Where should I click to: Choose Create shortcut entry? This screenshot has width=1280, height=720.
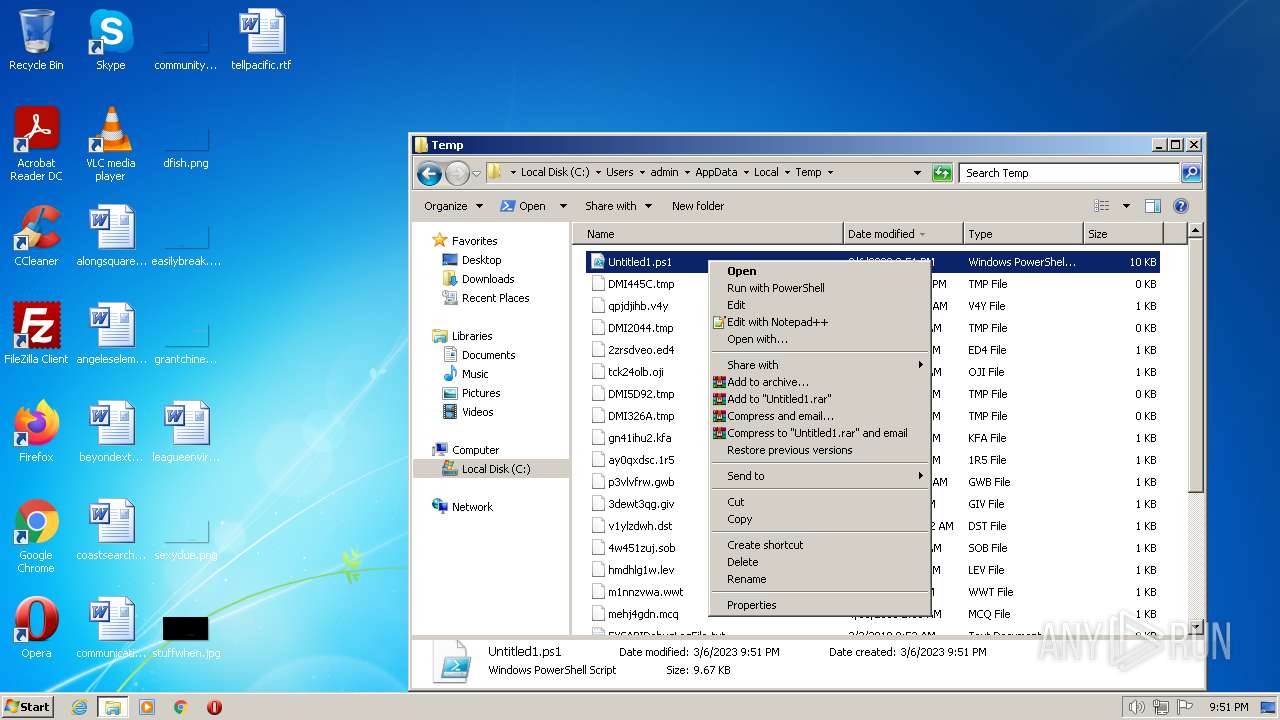point(820,545)
